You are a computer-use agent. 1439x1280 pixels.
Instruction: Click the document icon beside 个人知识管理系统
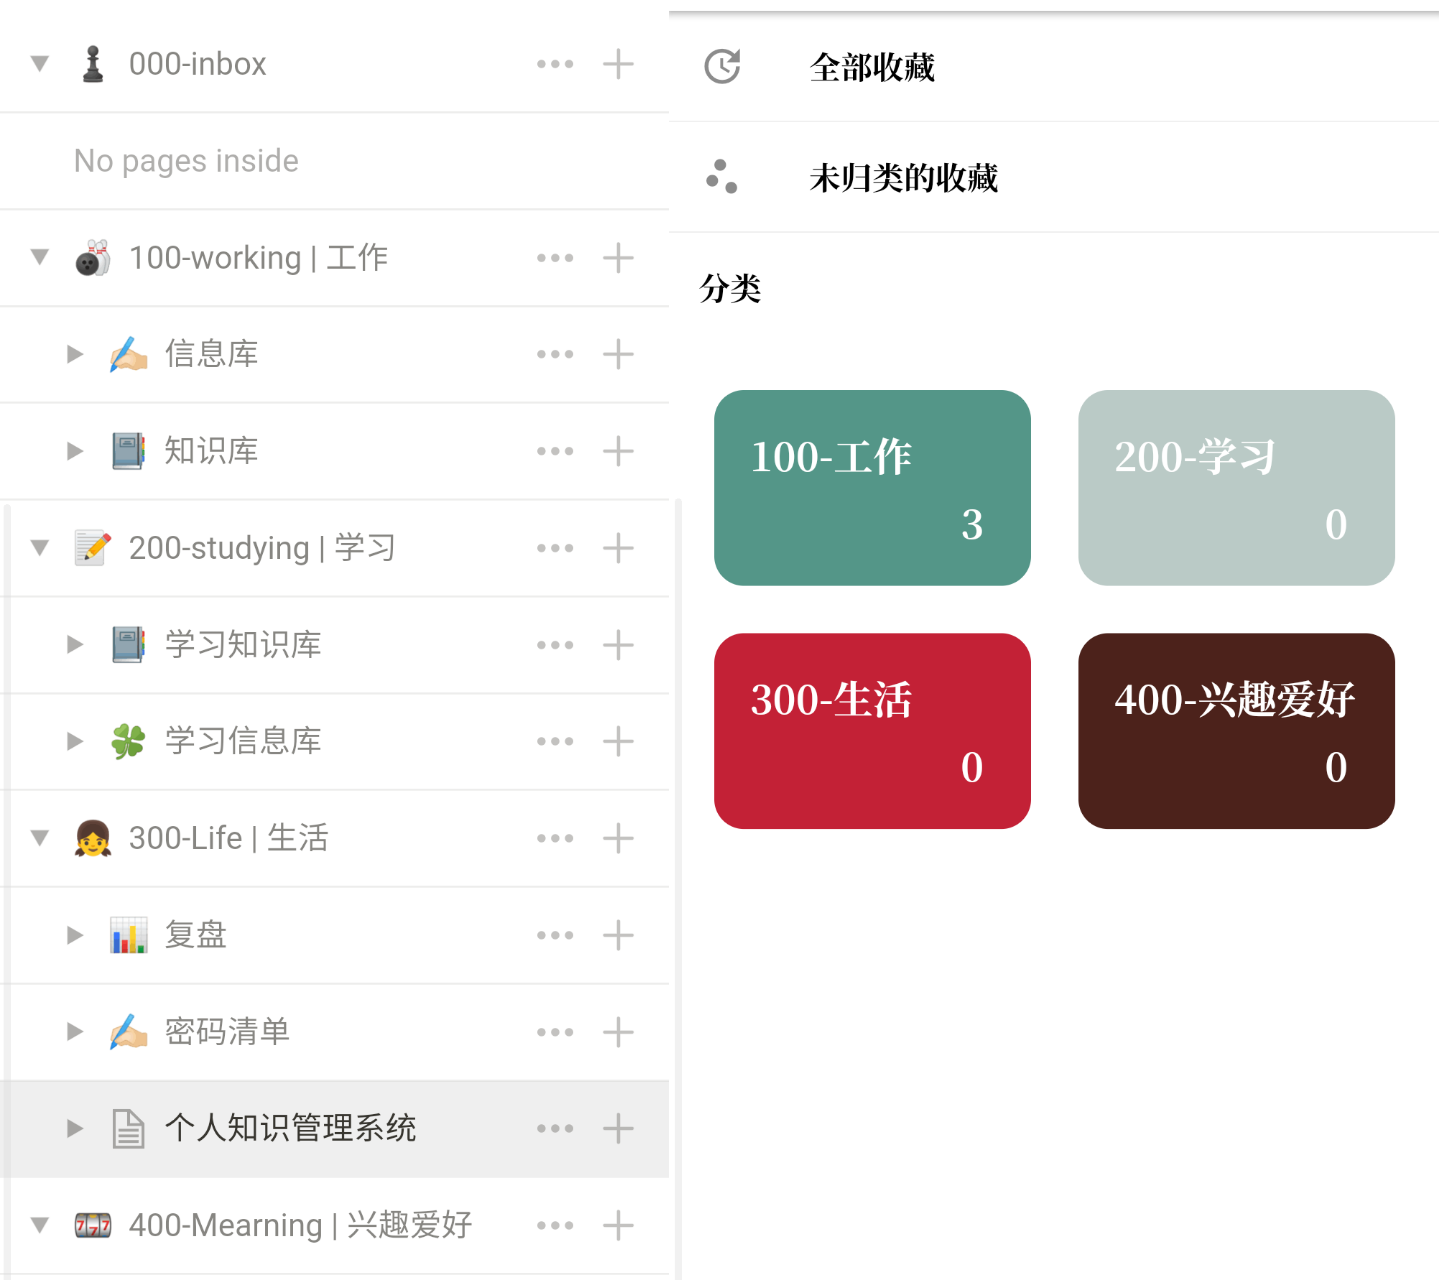[x=128, y=1129]
